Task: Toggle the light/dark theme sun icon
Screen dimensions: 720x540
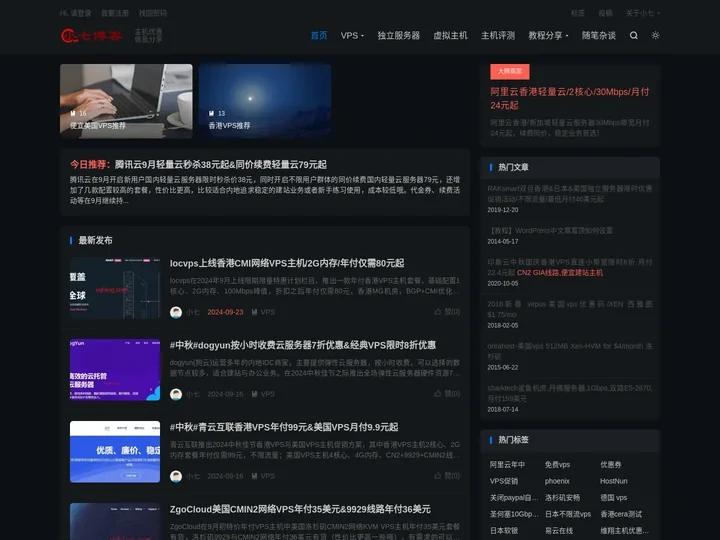Action: click(655, 35)
